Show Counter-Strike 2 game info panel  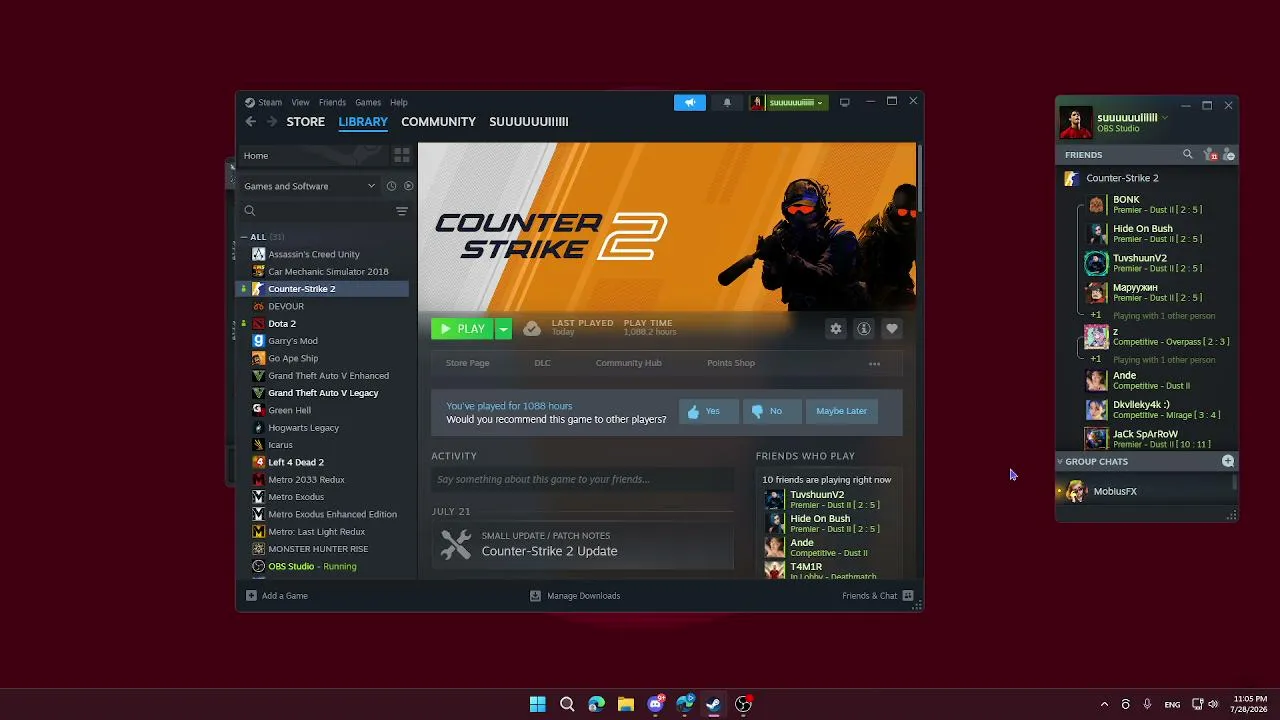864,329
